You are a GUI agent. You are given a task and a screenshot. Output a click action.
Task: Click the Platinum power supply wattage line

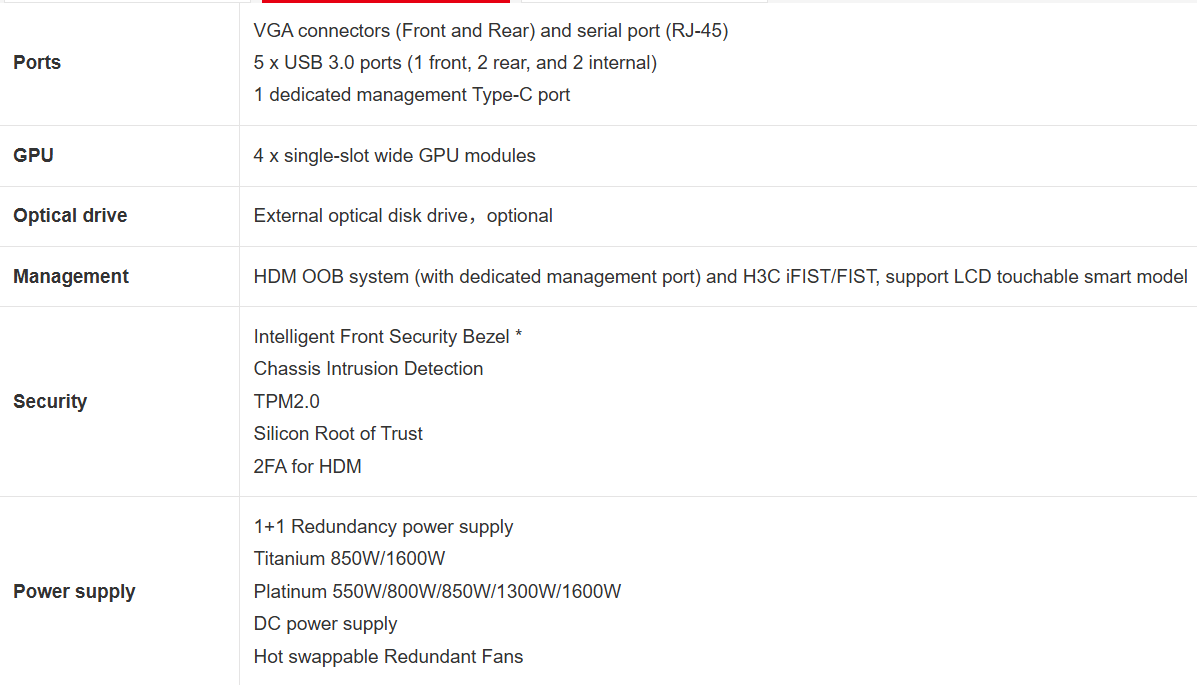[437, 592]
